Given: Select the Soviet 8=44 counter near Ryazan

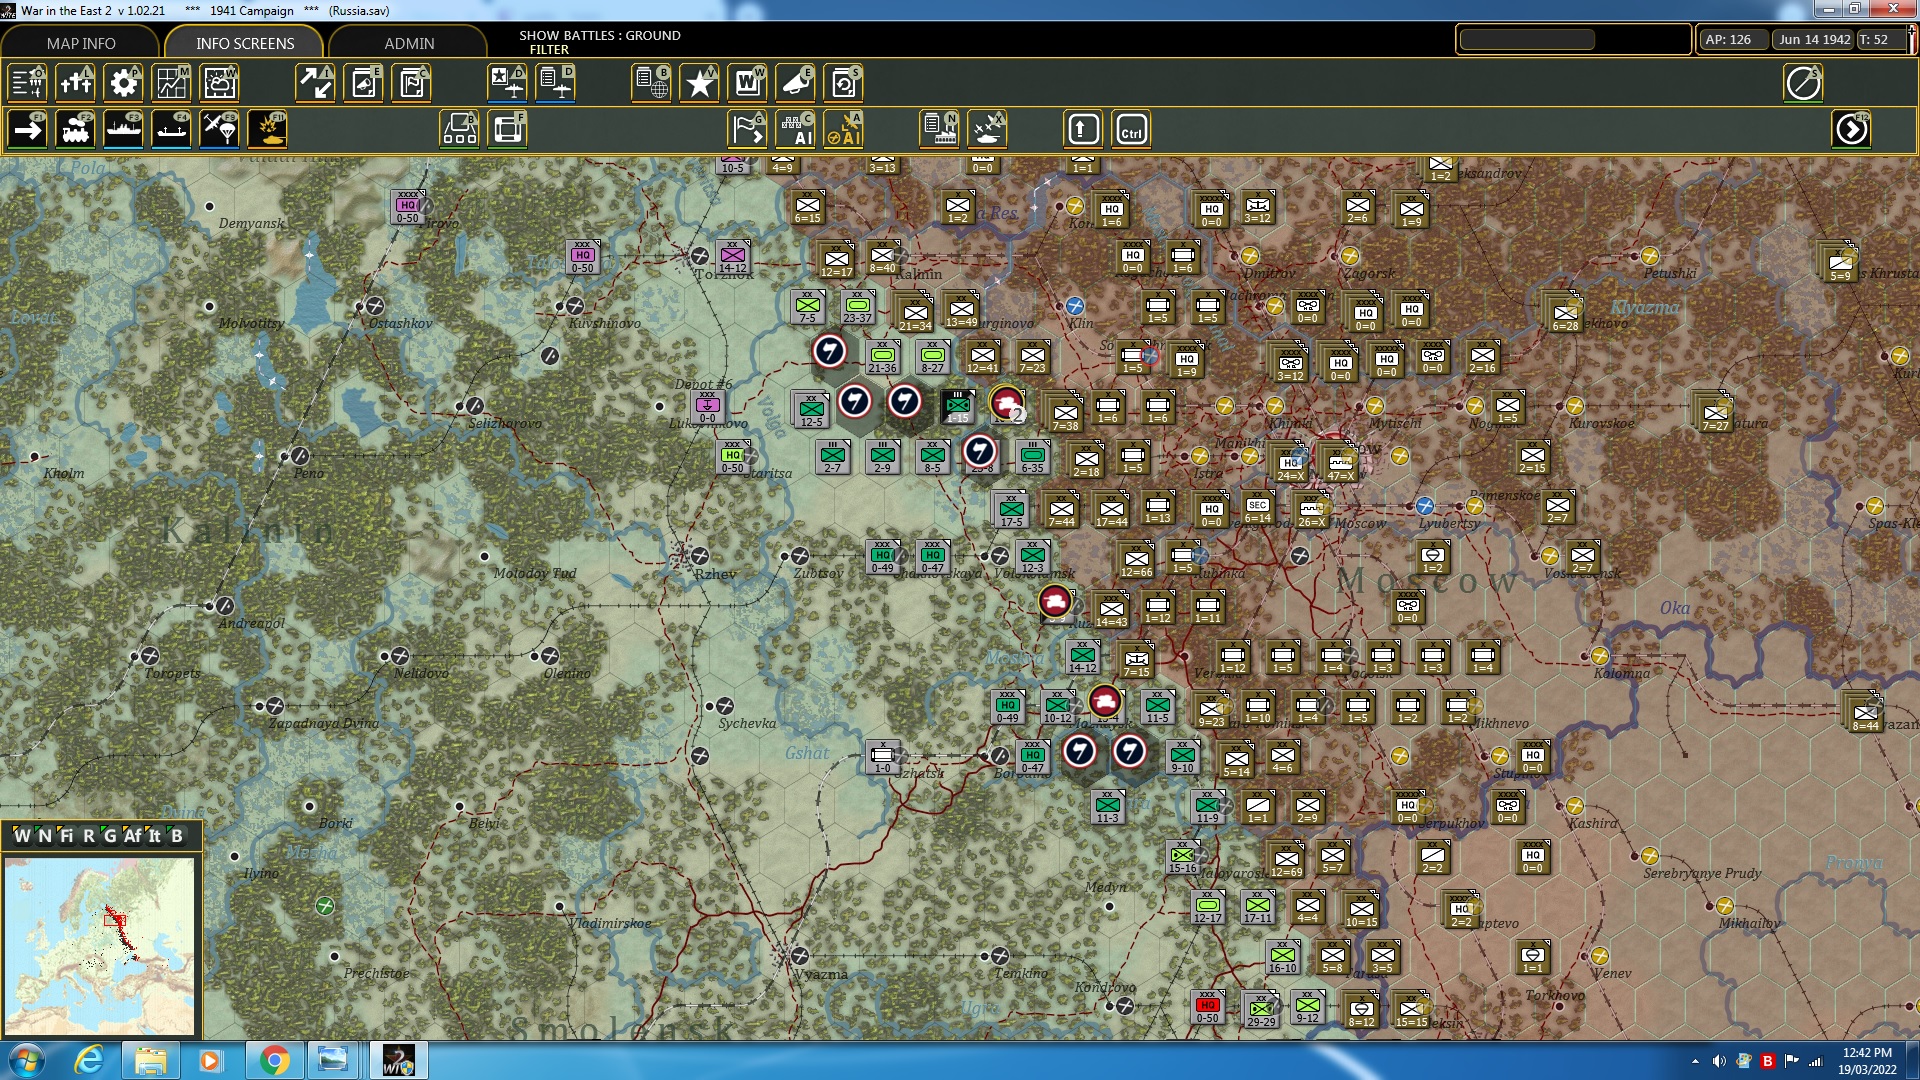Looking at the screenshot, I should pos(1865,715).
